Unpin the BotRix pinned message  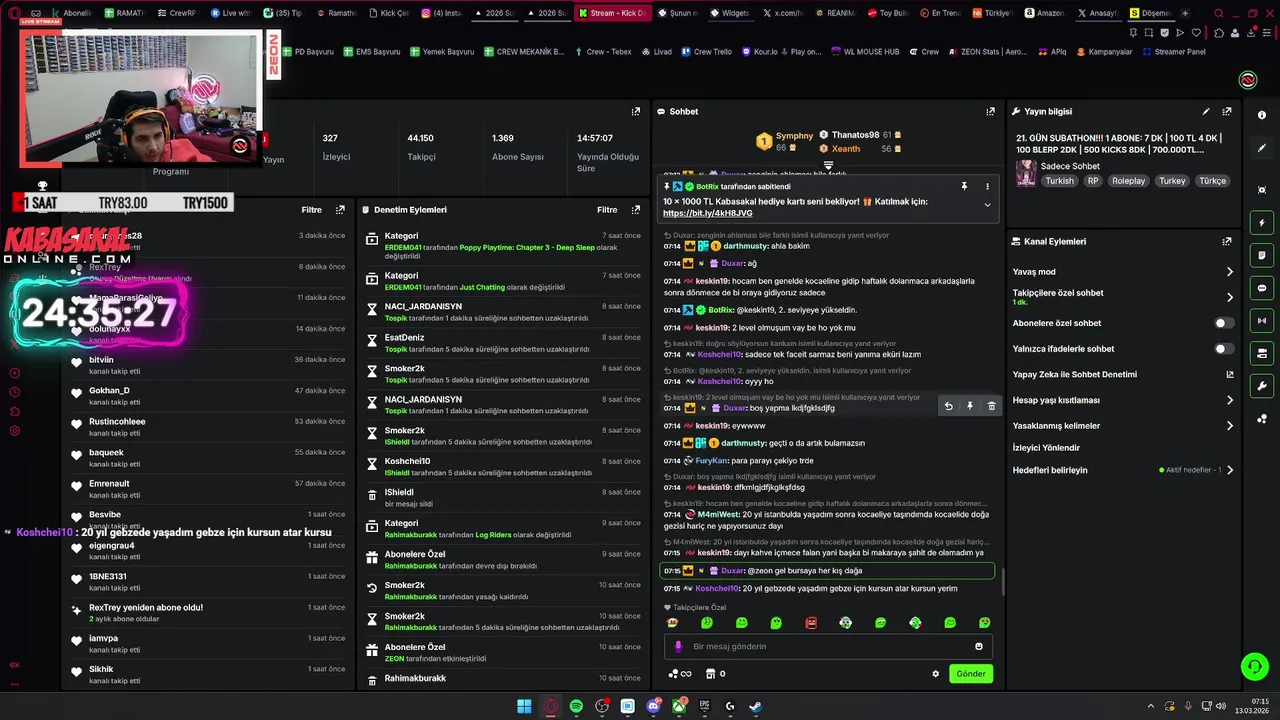tap(964, 186)
